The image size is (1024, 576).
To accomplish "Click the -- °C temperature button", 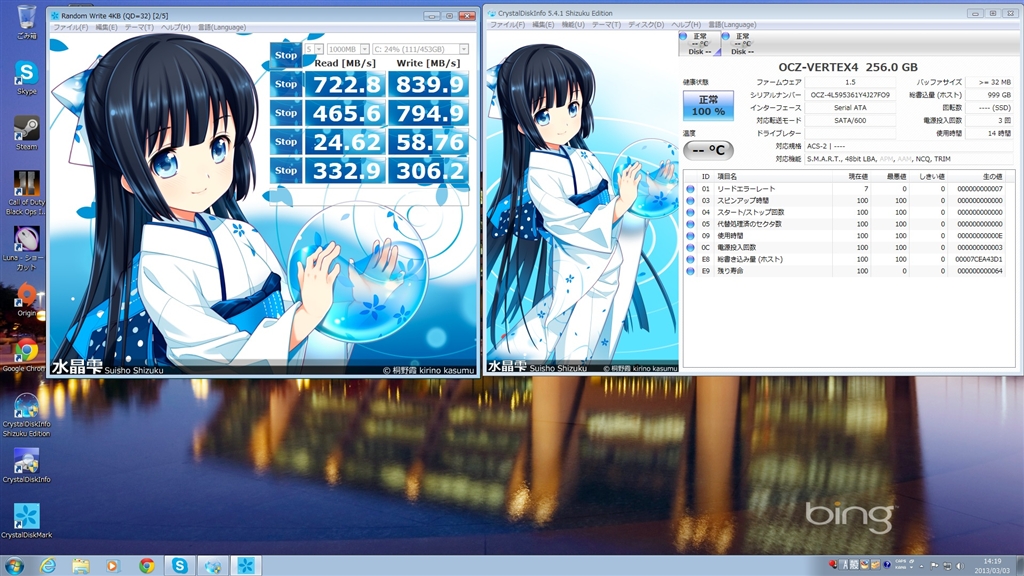I will coord(708,150).
